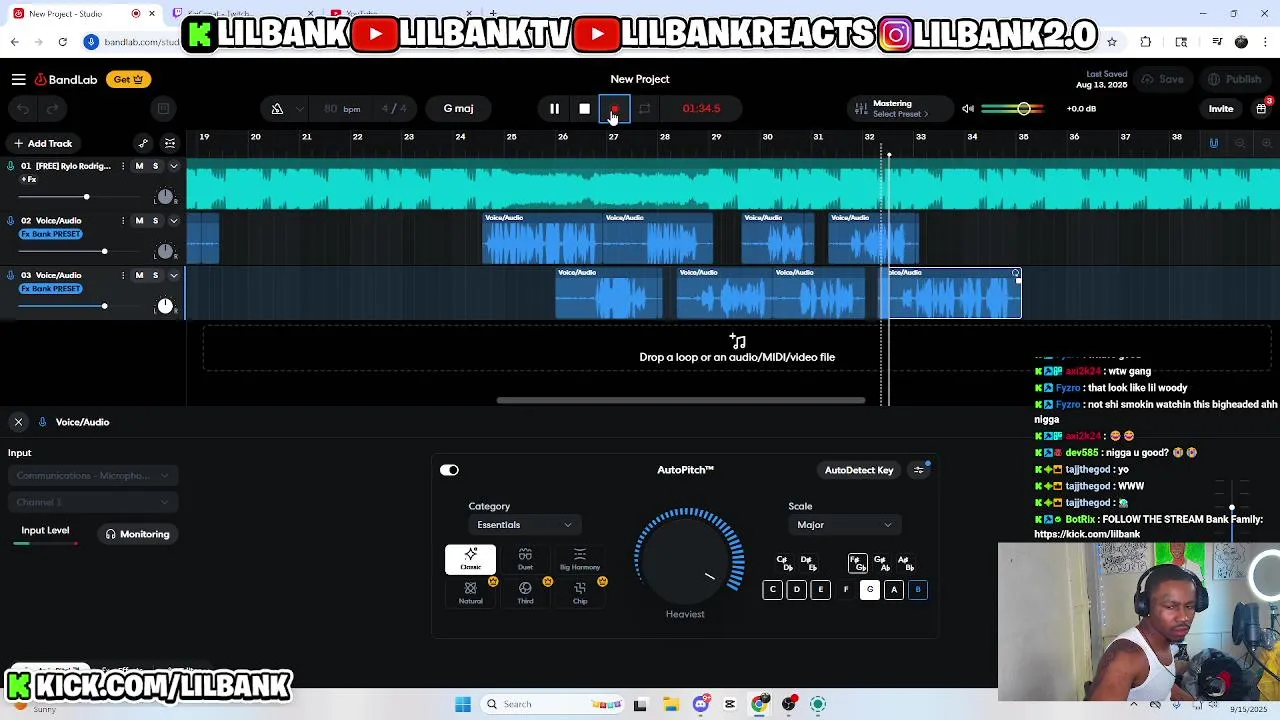Screen dimensions: 1280x720
Task: Open Fx Bank PRESET on track 02
Action: (x=50, y=234)
